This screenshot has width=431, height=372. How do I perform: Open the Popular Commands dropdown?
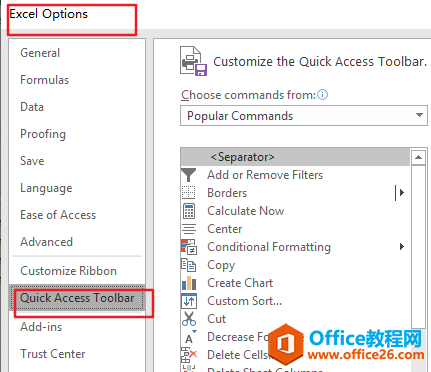click(x=304, y=116)
